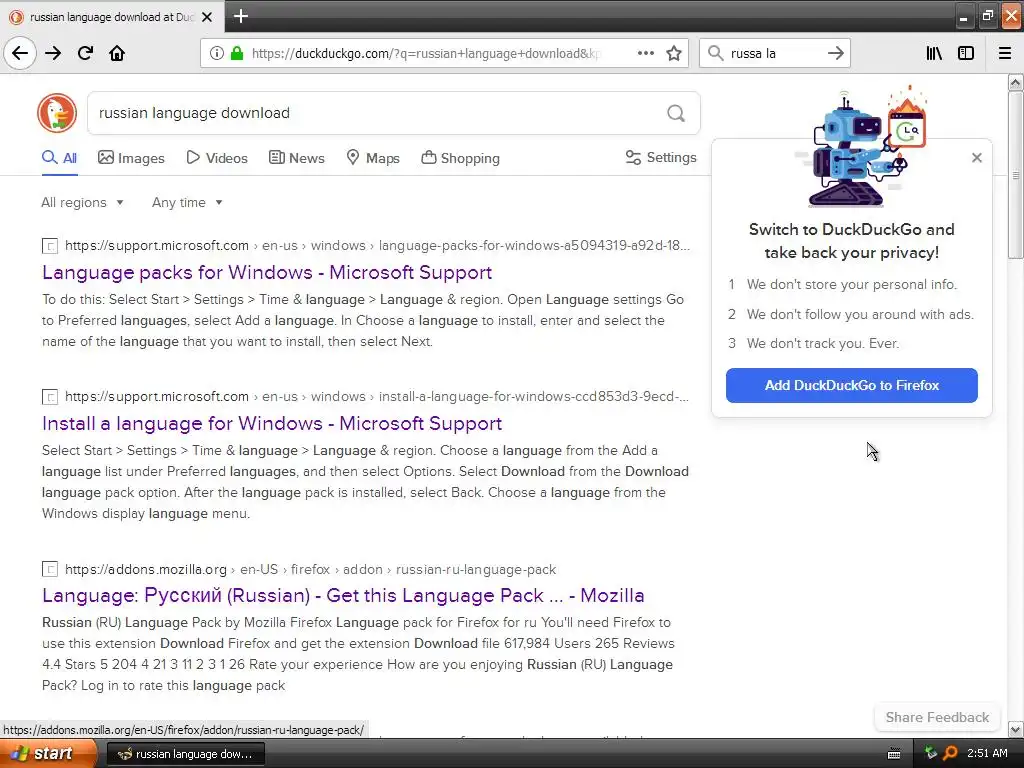Click the vertical scrollbar thumb

(x=1015, y=175)
